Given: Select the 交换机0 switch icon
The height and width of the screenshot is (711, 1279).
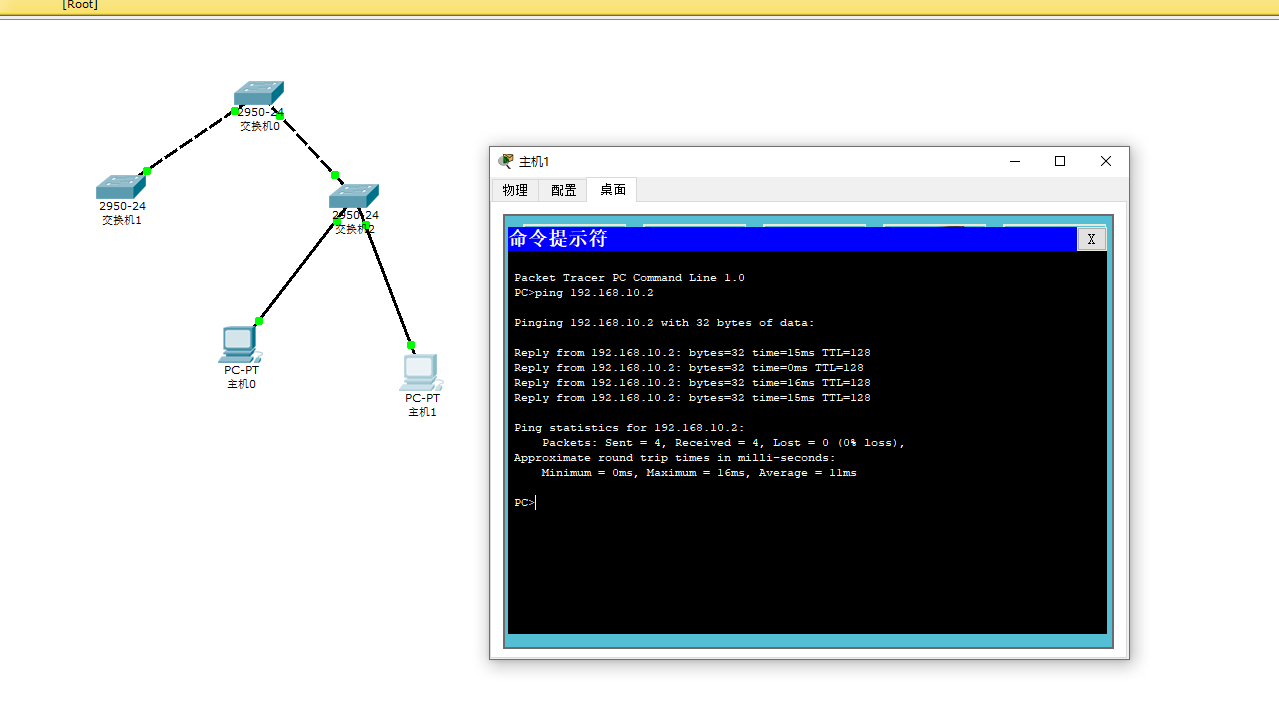Looking at the screenshot, I should [x=259, y=93].
